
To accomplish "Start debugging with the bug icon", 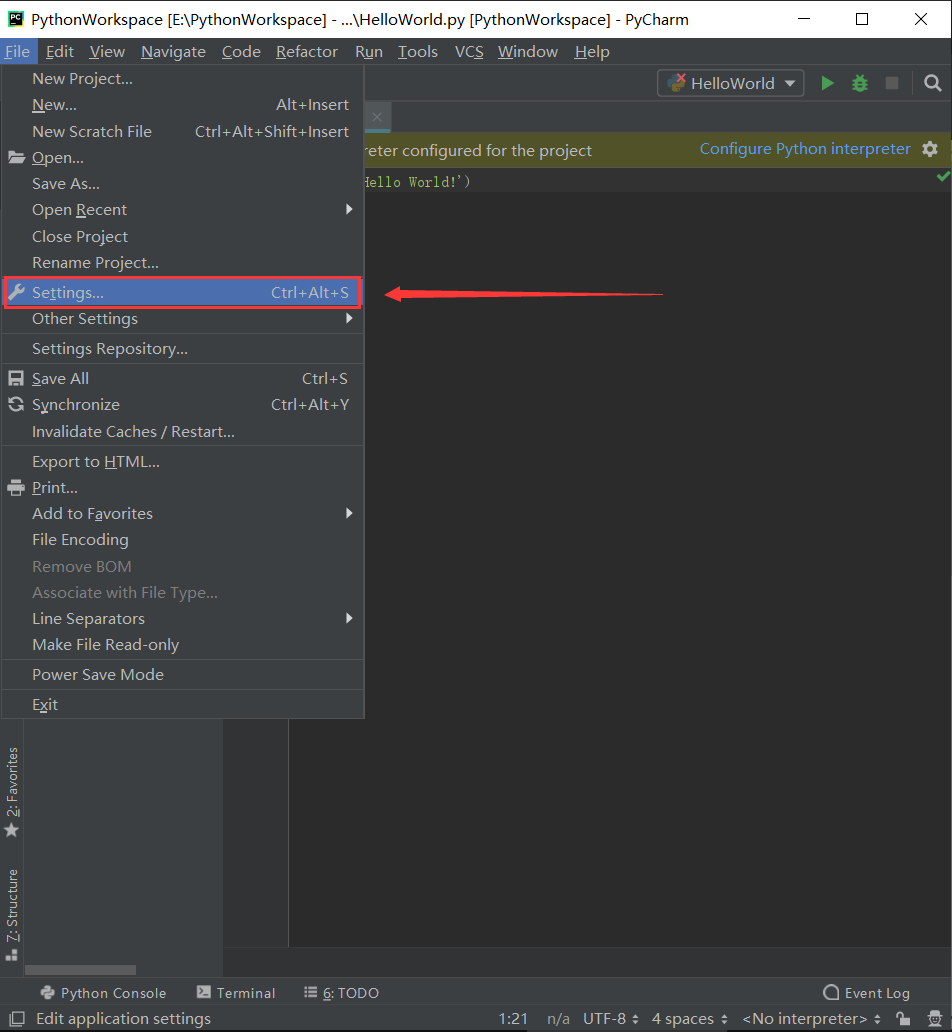I will [x=859, y=83].
